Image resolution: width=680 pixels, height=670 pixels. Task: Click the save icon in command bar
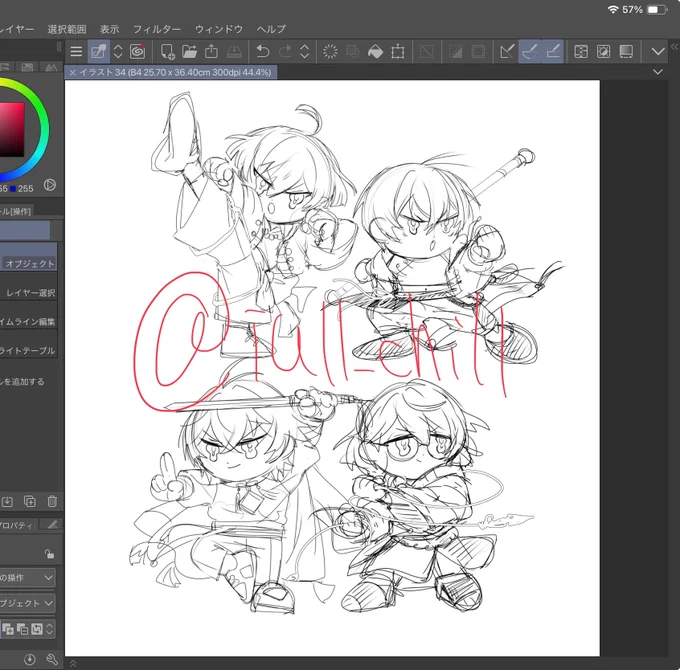(234, 52)
